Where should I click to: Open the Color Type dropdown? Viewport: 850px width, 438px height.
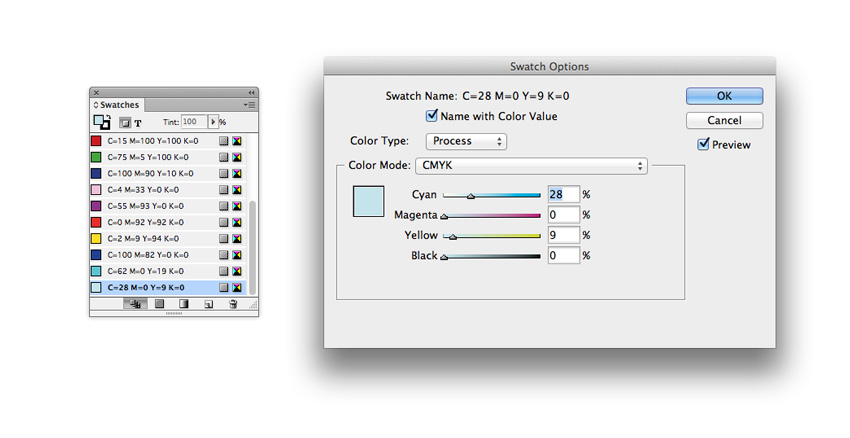coord(466,141)
